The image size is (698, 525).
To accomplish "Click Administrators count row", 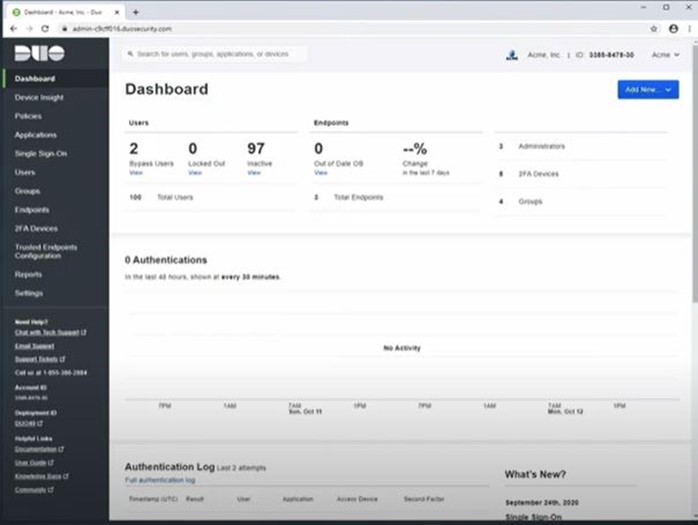I will pos(581,147).
